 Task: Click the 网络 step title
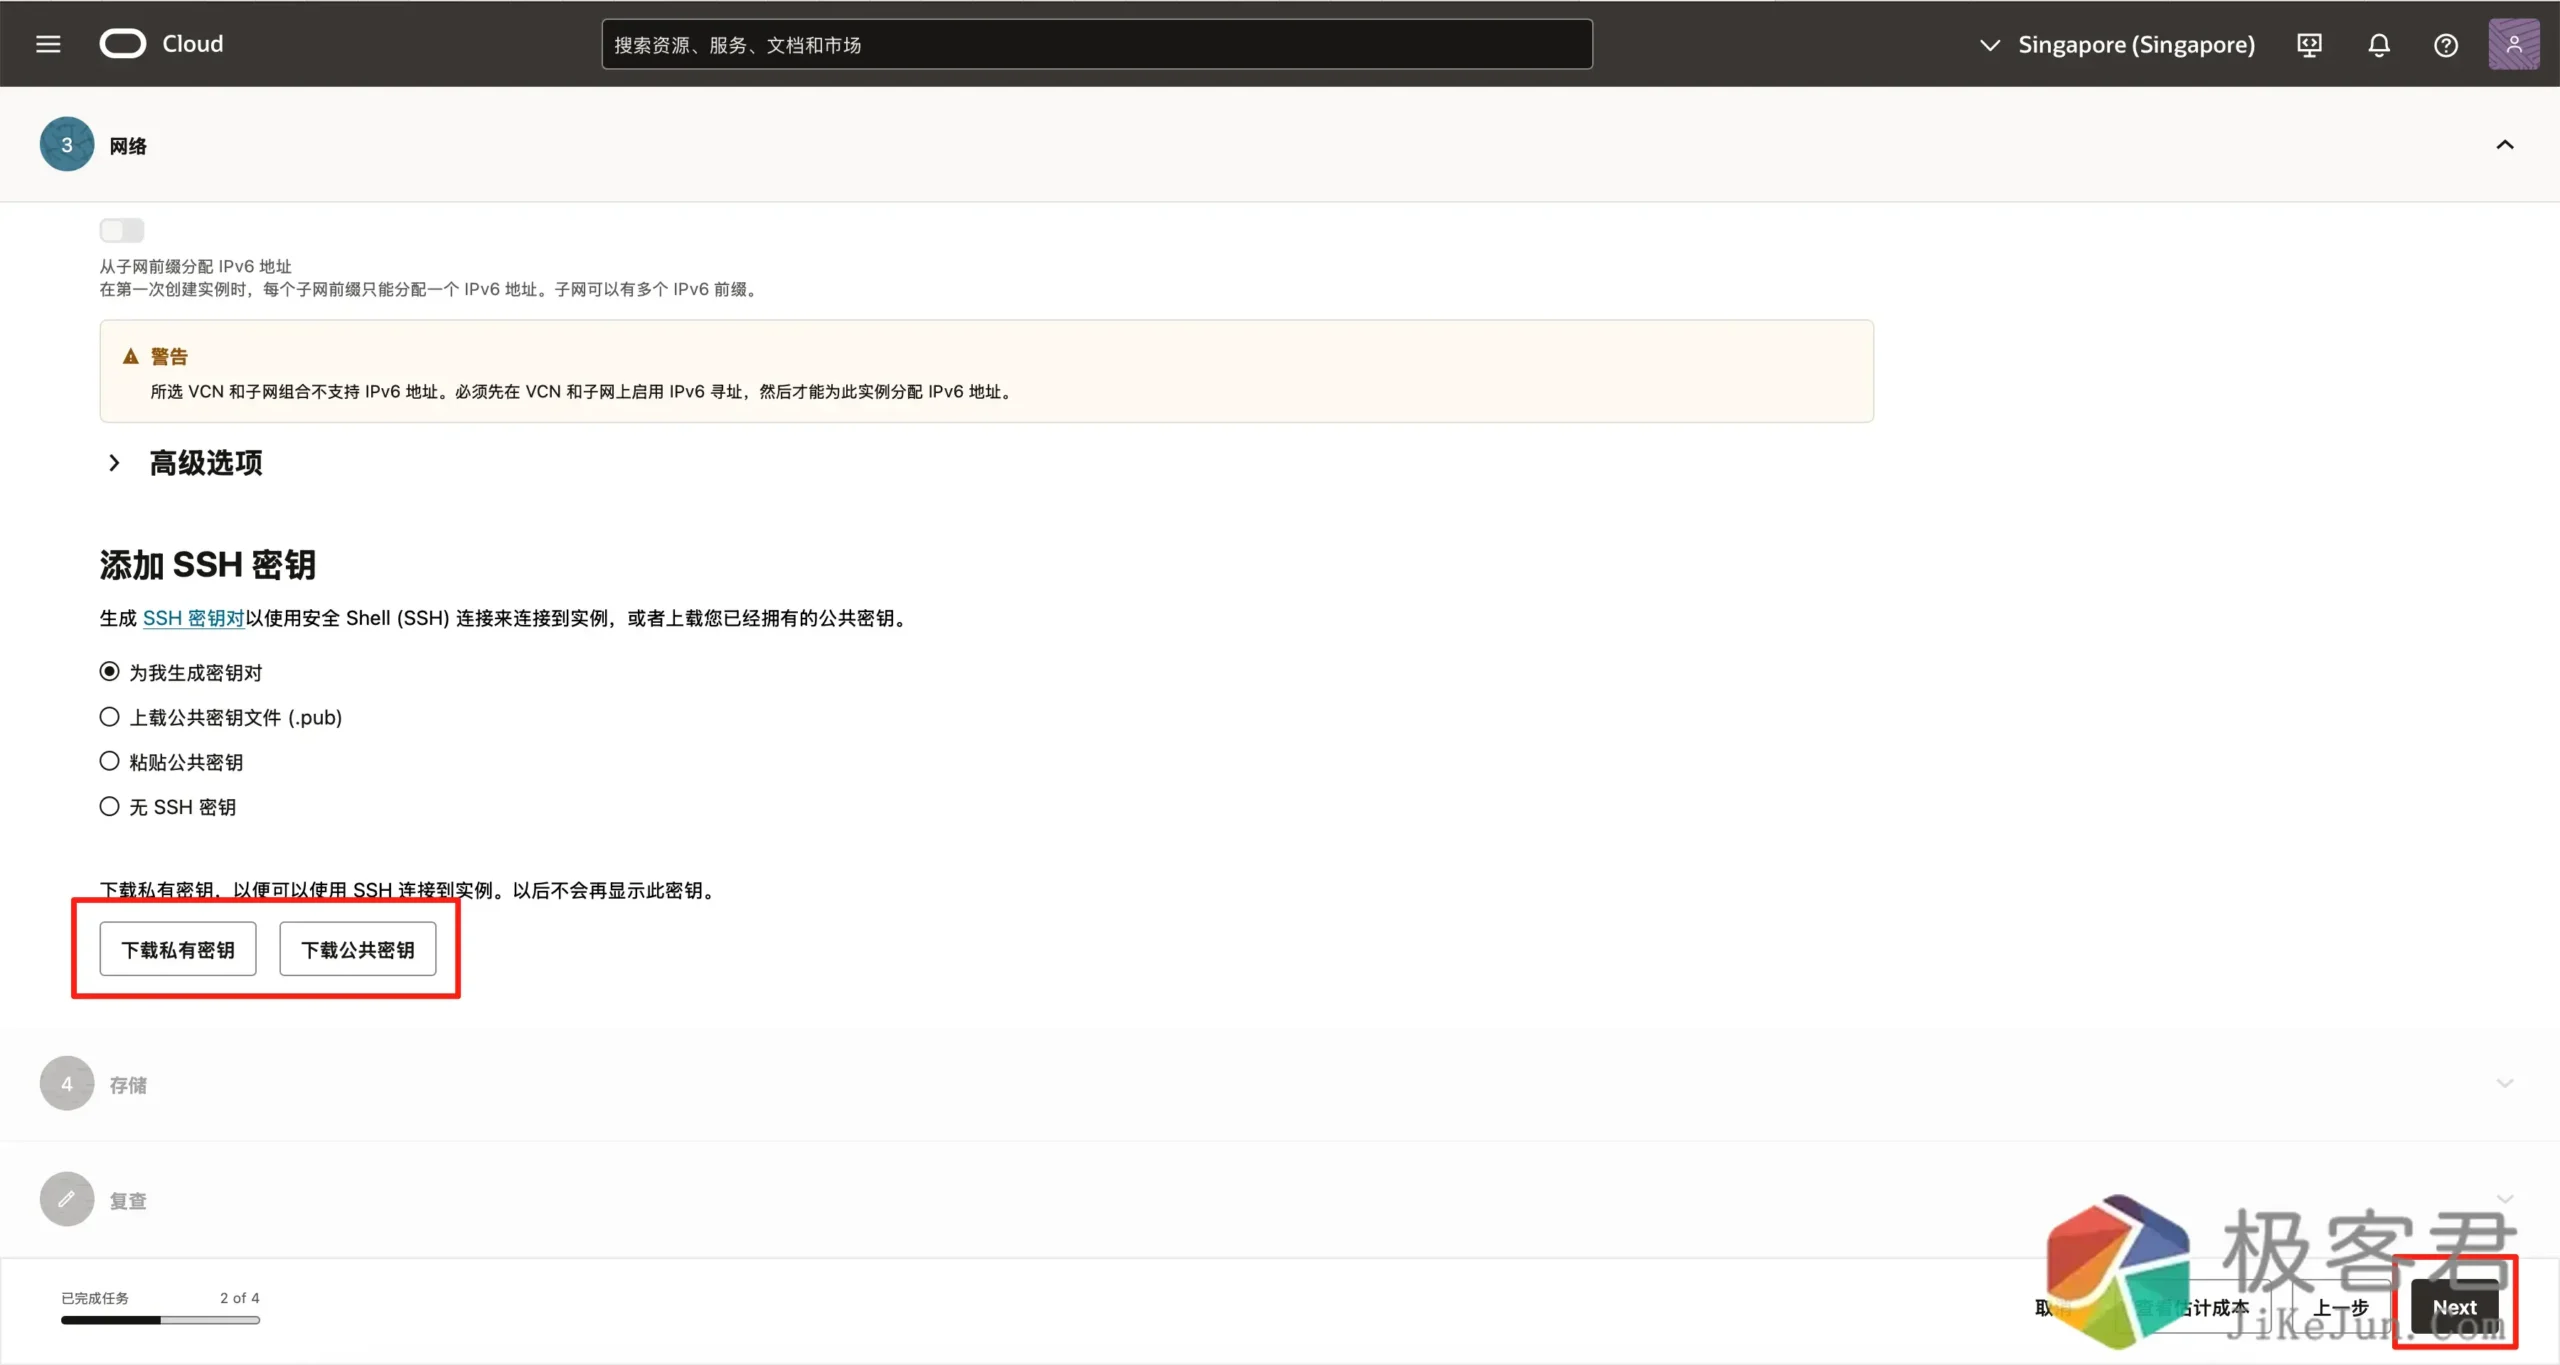click(x=128, y=146)
